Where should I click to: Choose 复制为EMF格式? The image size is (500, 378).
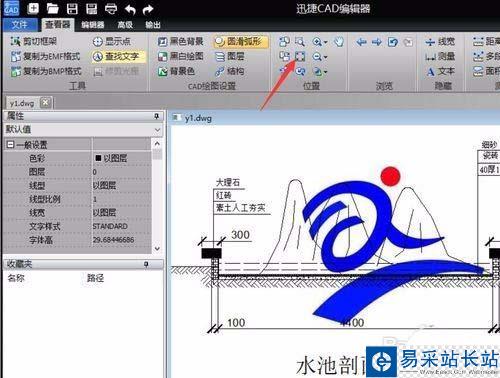coord(46,56)
